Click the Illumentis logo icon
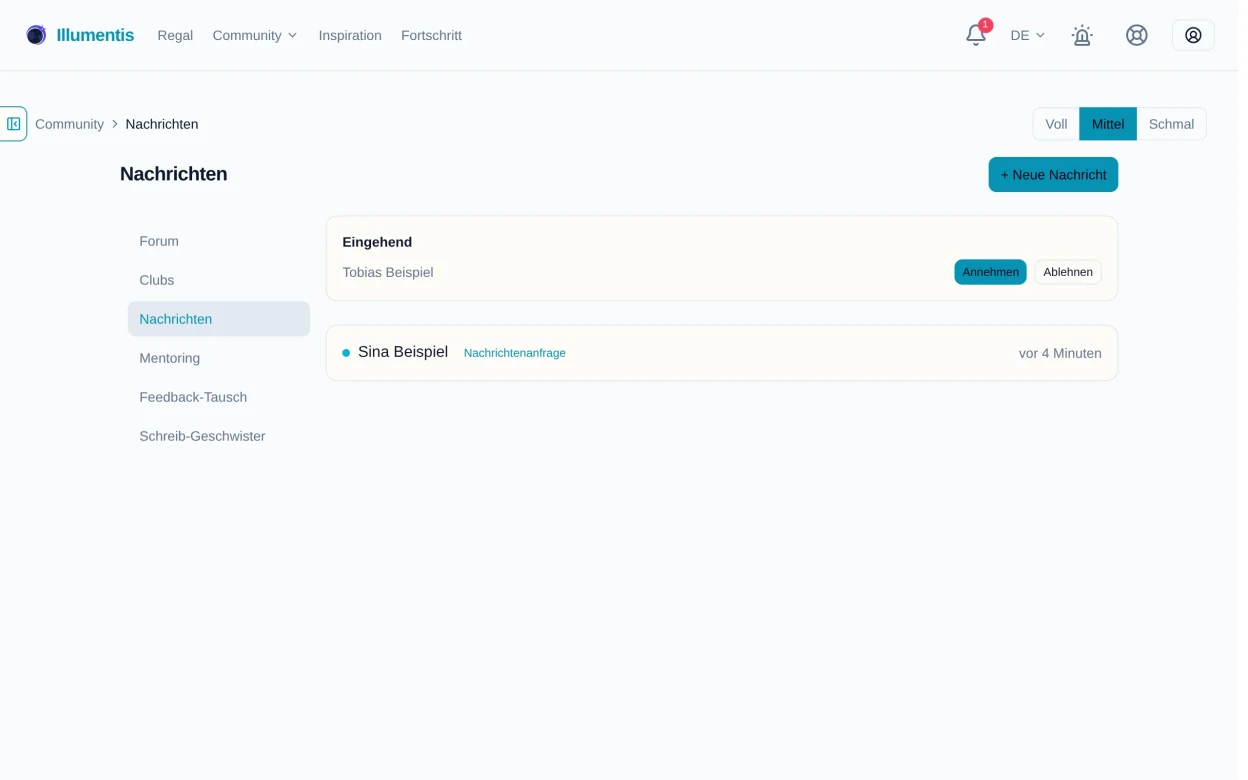Viewport: 1248px width, 780px height. click(x=36, y=35)
